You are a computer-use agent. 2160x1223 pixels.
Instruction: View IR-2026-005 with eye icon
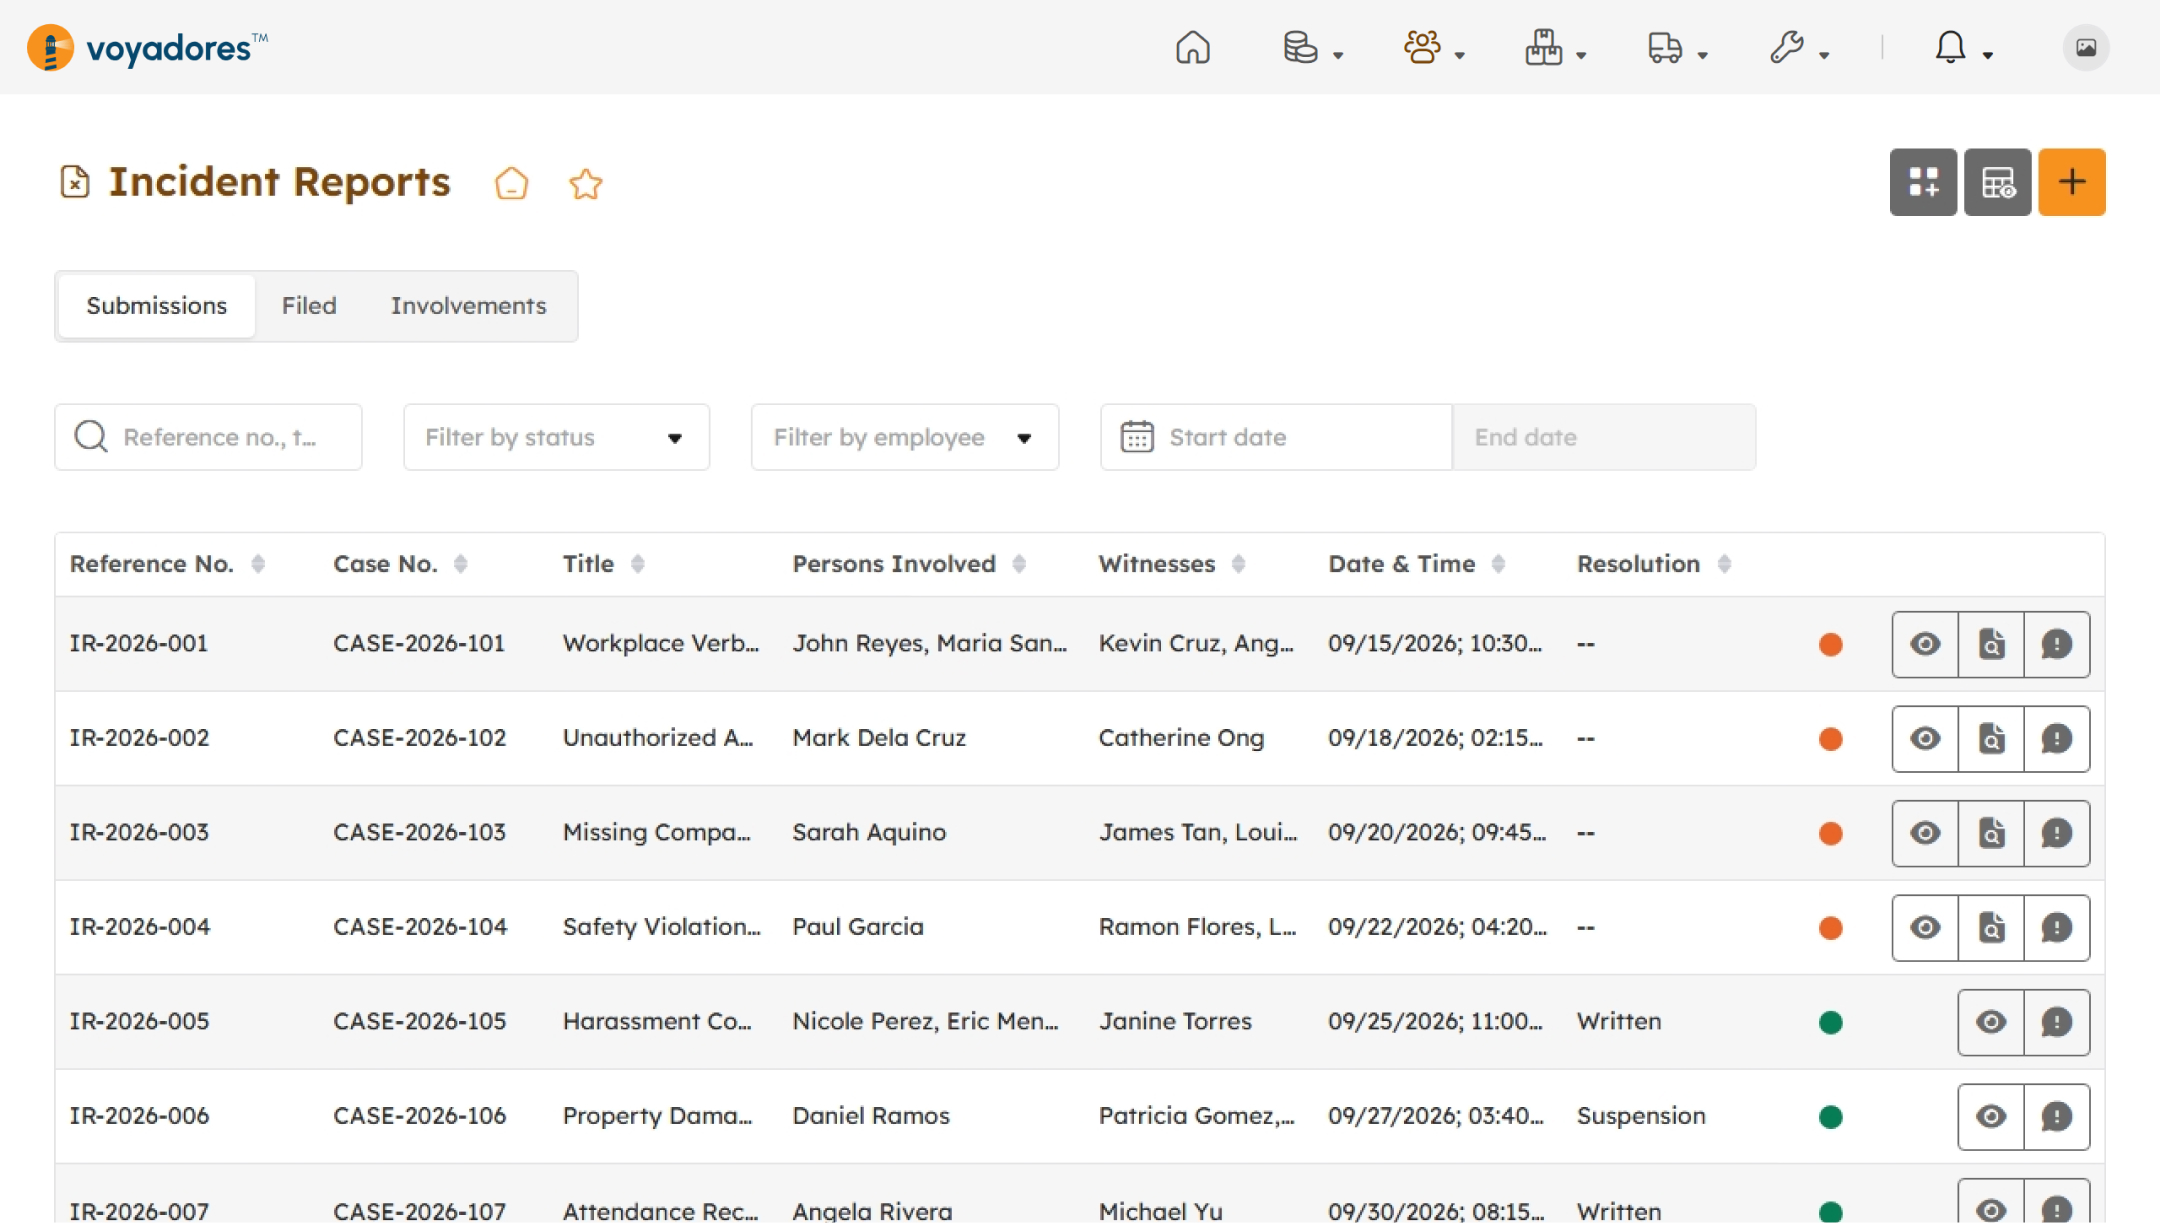(x=1991, y=1022)
